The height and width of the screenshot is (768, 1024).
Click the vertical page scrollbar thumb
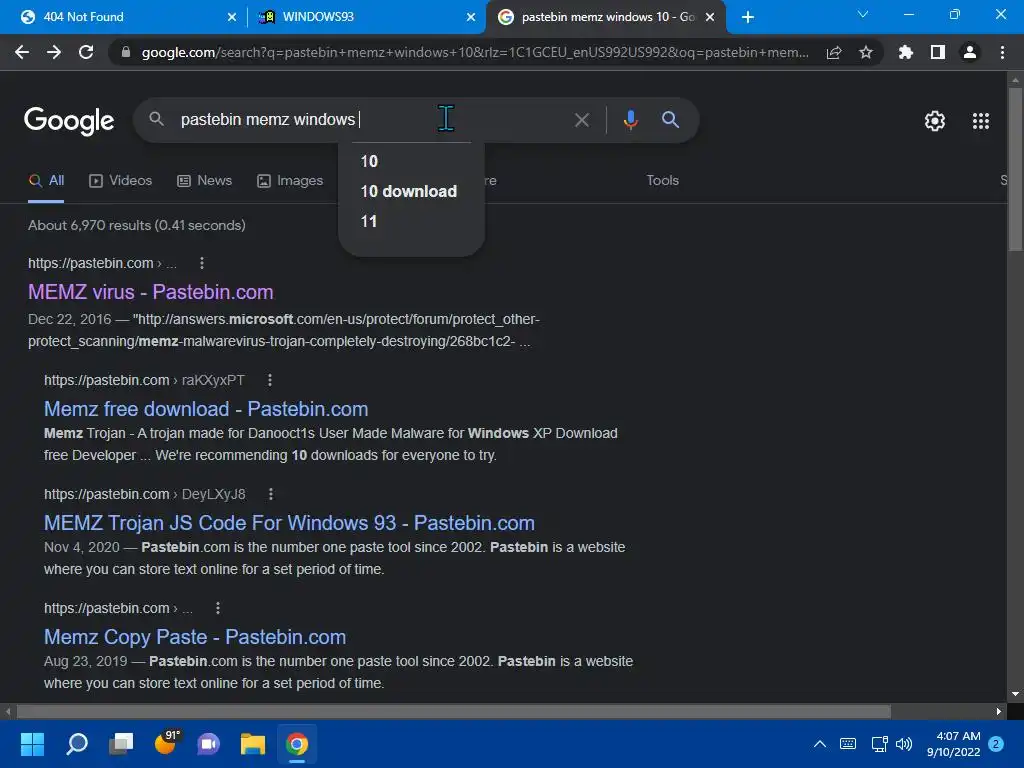(x=1015, y=168)
